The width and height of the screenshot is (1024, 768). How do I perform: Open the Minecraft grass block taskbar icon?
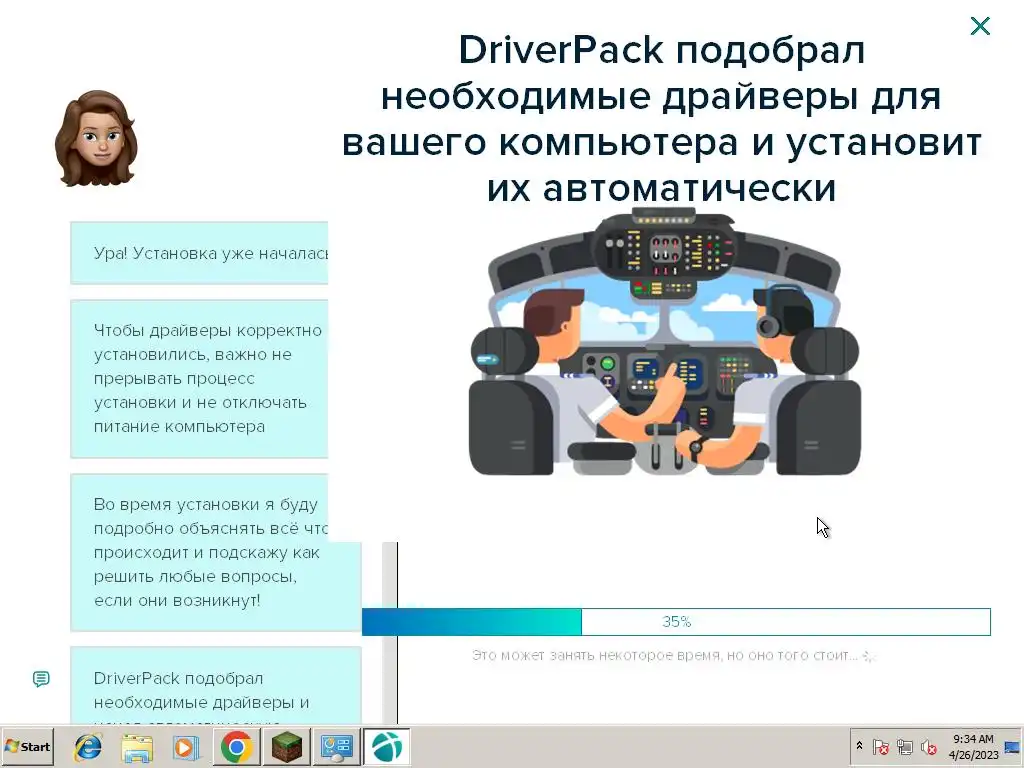click(x=286, y=746)
